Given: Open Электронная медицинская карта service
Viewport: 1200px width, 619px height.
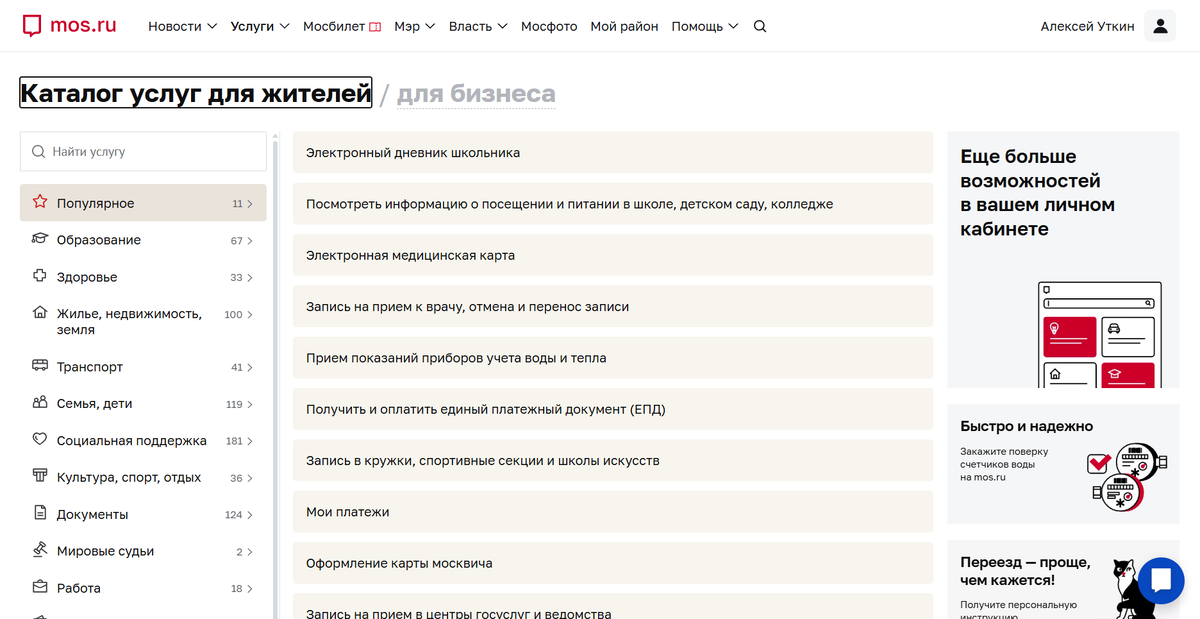Looking at the screenshot, I should (x=613, y=255).
